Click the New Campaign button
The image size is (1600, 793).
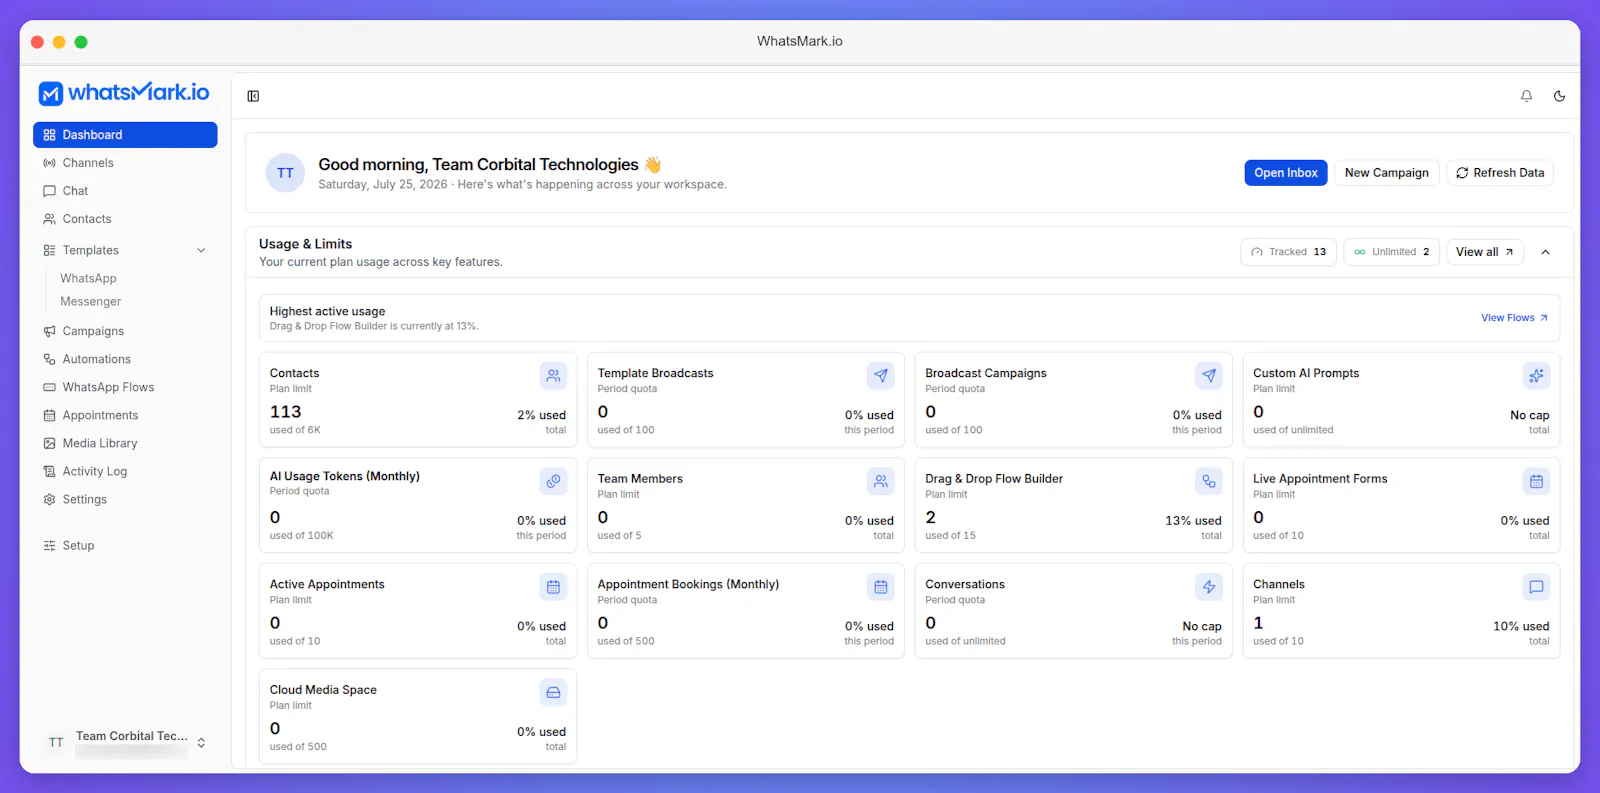[x=1387, y=173]
